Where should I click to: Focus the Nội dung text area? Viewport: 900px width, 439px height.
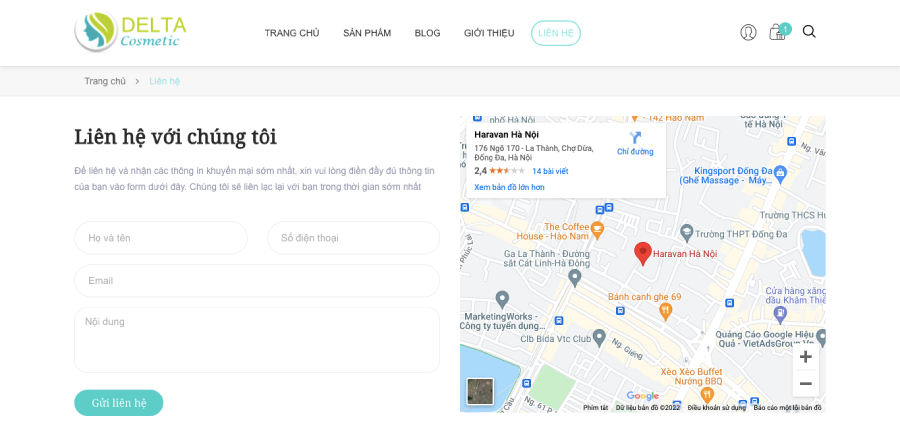point(257,340)
